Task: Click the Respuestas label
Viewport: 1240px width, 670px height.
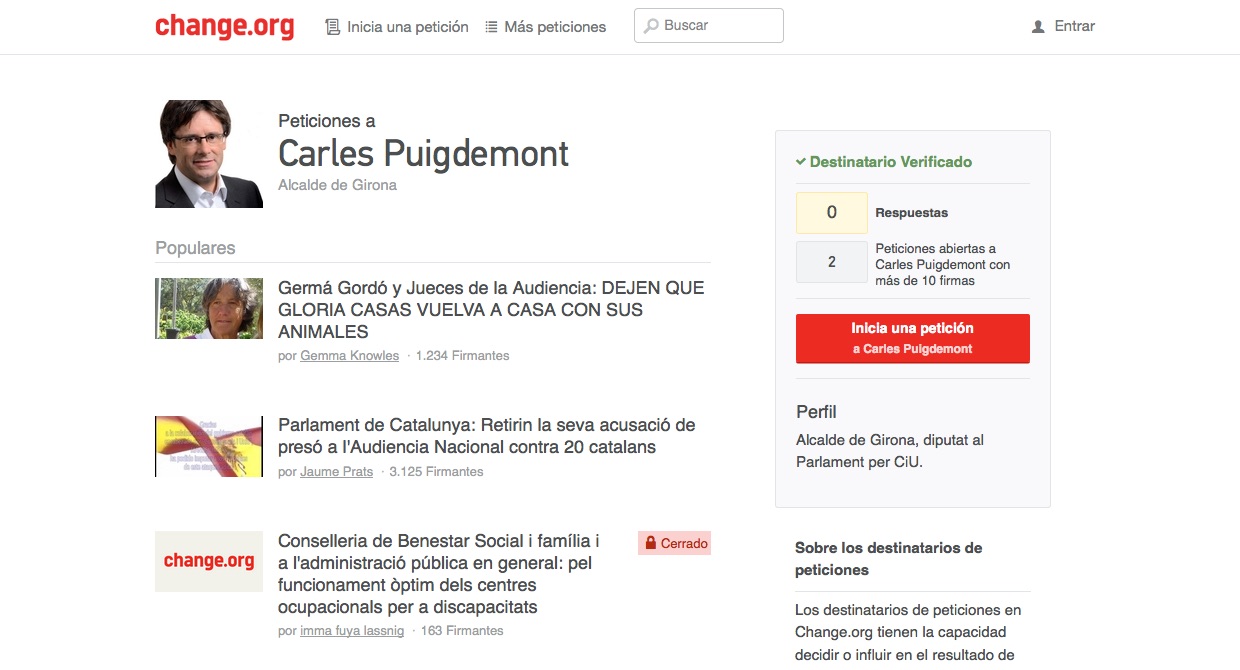Action: coord(912,213)
